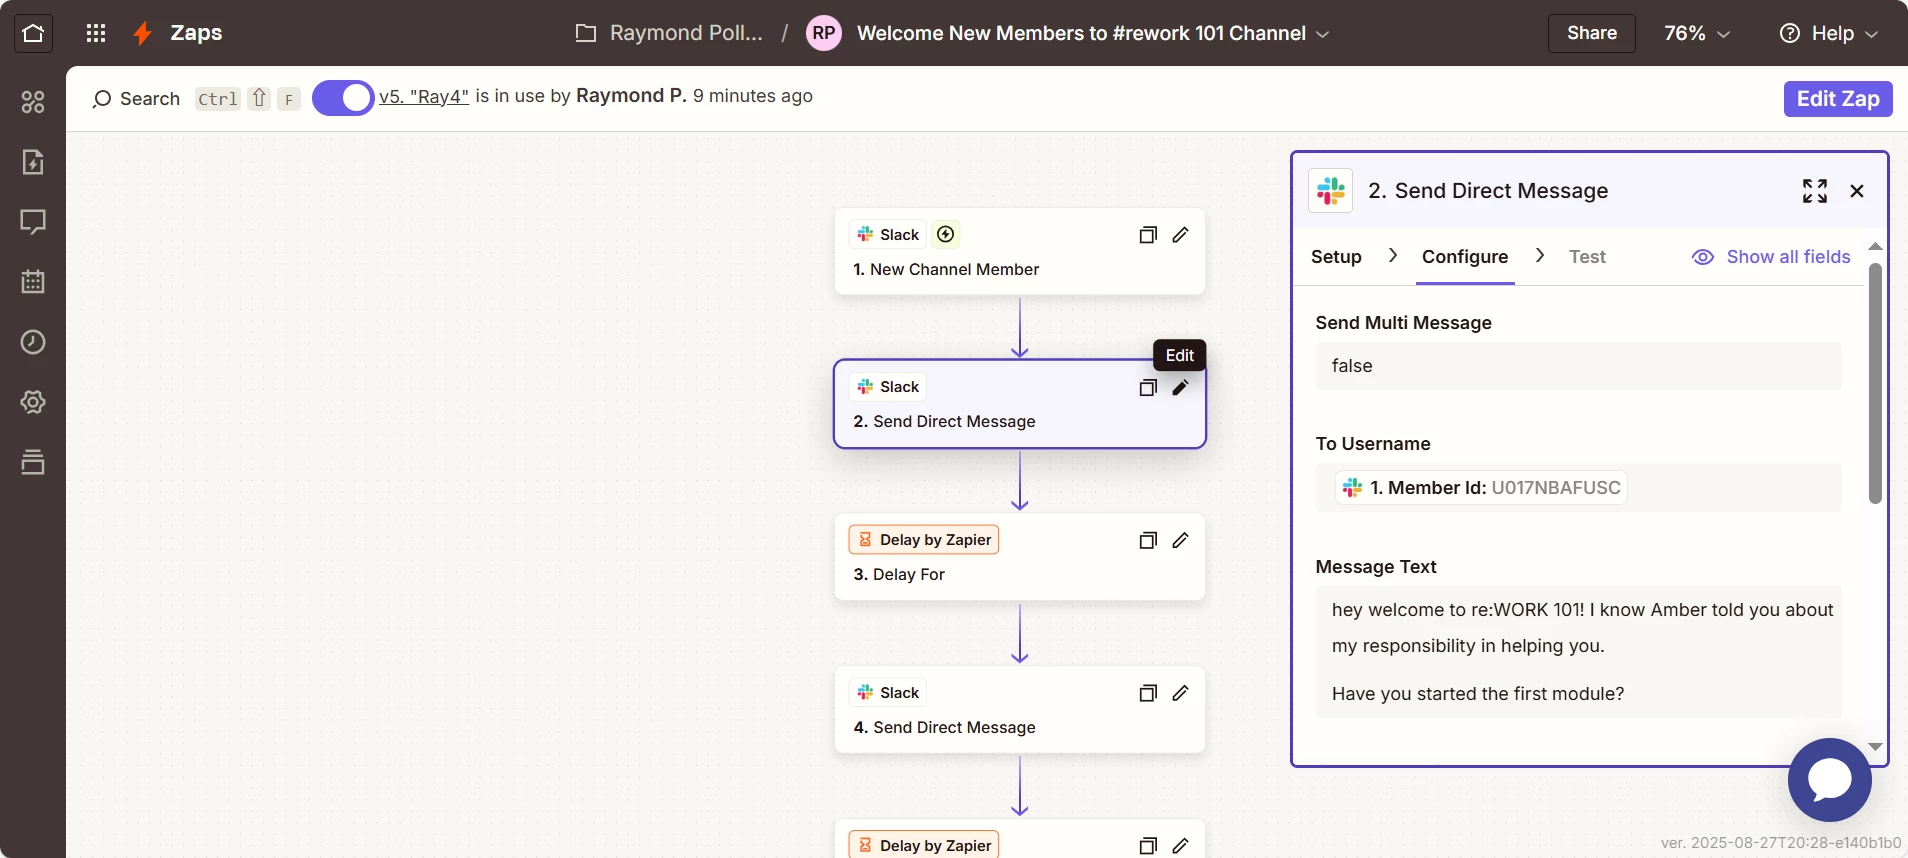Screen dimensions: 1908x858
Task: Expand the step panel to fullscreen
Action: point(1815,191)
